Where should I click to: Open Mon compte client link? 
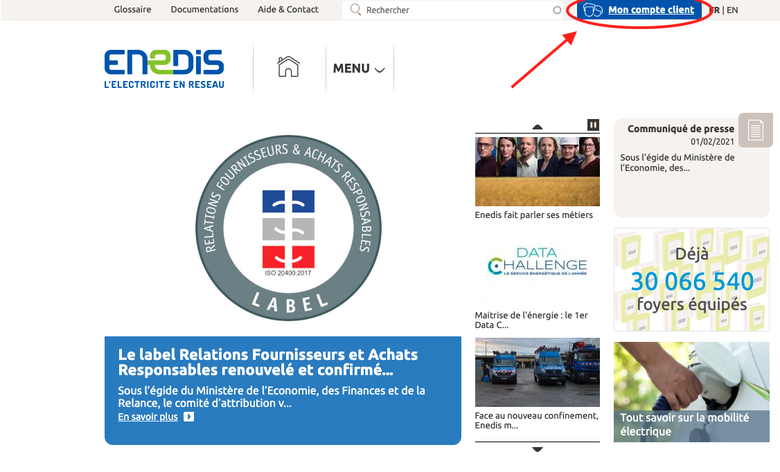650,10
